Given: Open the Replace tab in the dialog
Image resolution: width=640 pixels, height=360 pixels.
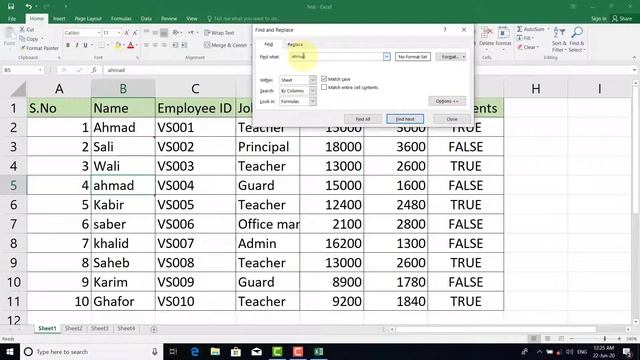Looking at the screenshot, I should 295,44.
